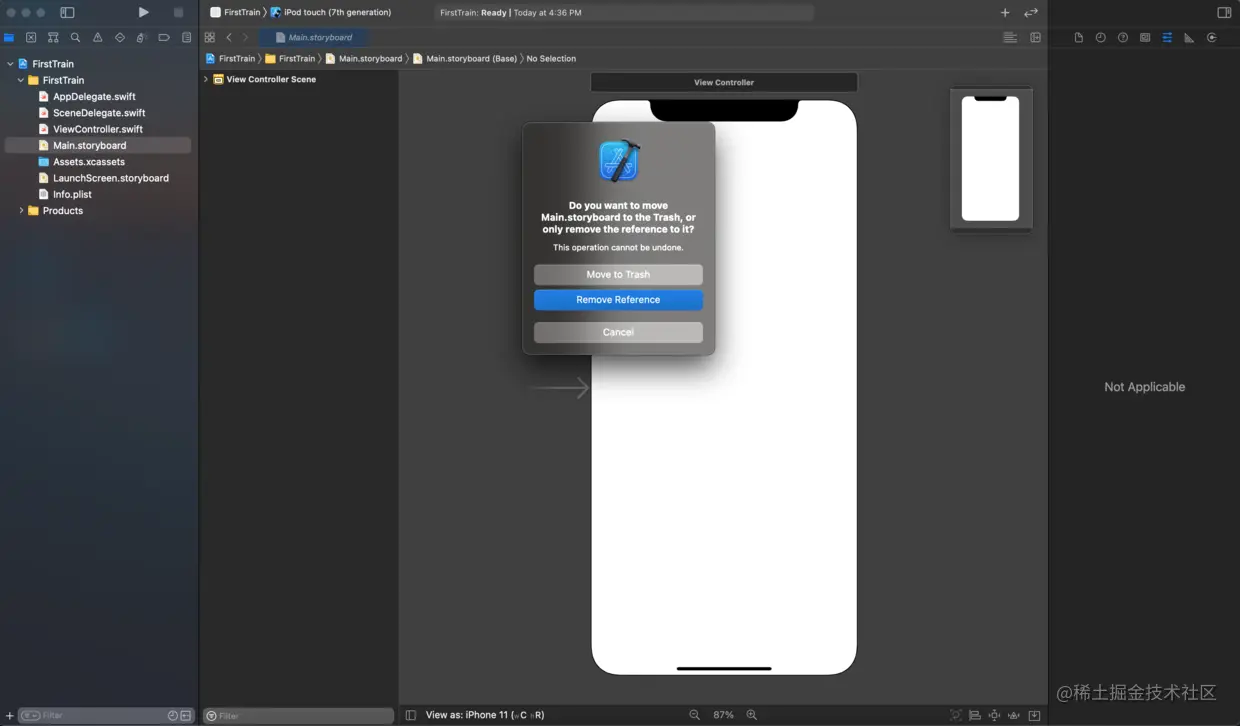Expand View Controller Scene in outline
The height and width of the screenshot is (726, 1240).
tap(206, 79)
